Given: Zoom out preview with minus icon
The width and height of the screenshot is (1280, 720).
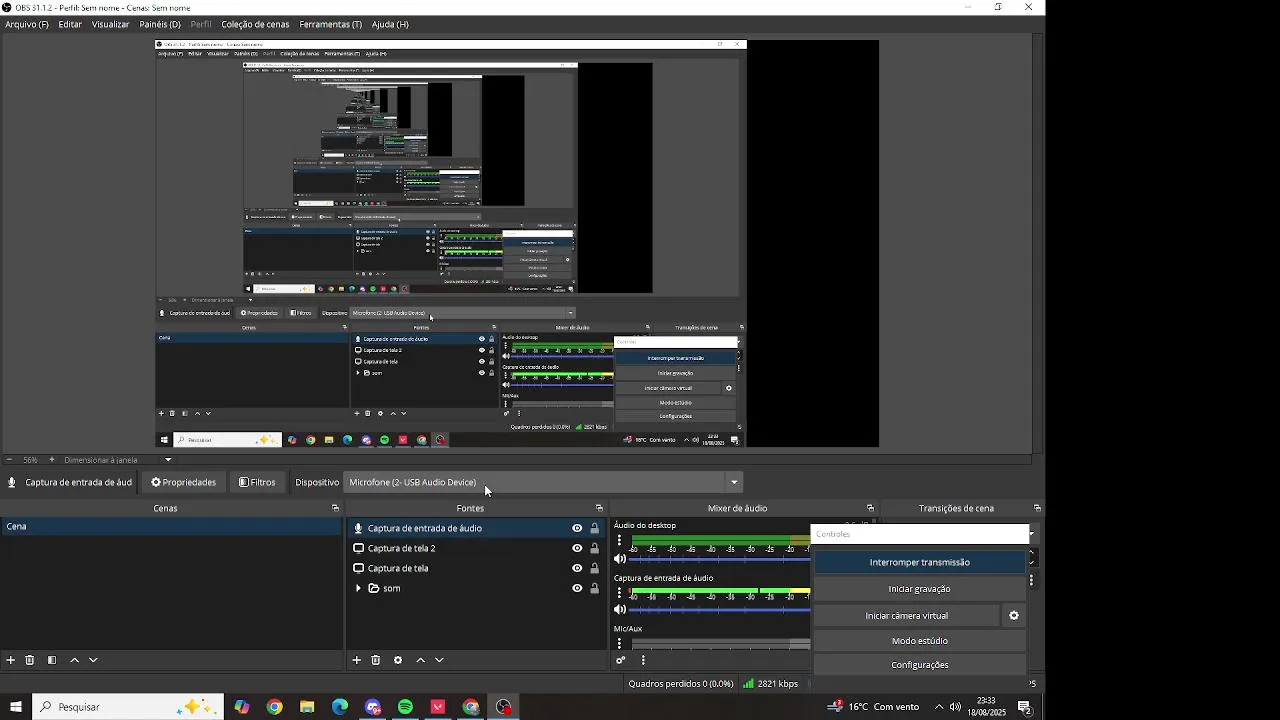Looking at the screenshot, I should click(9, 460).
